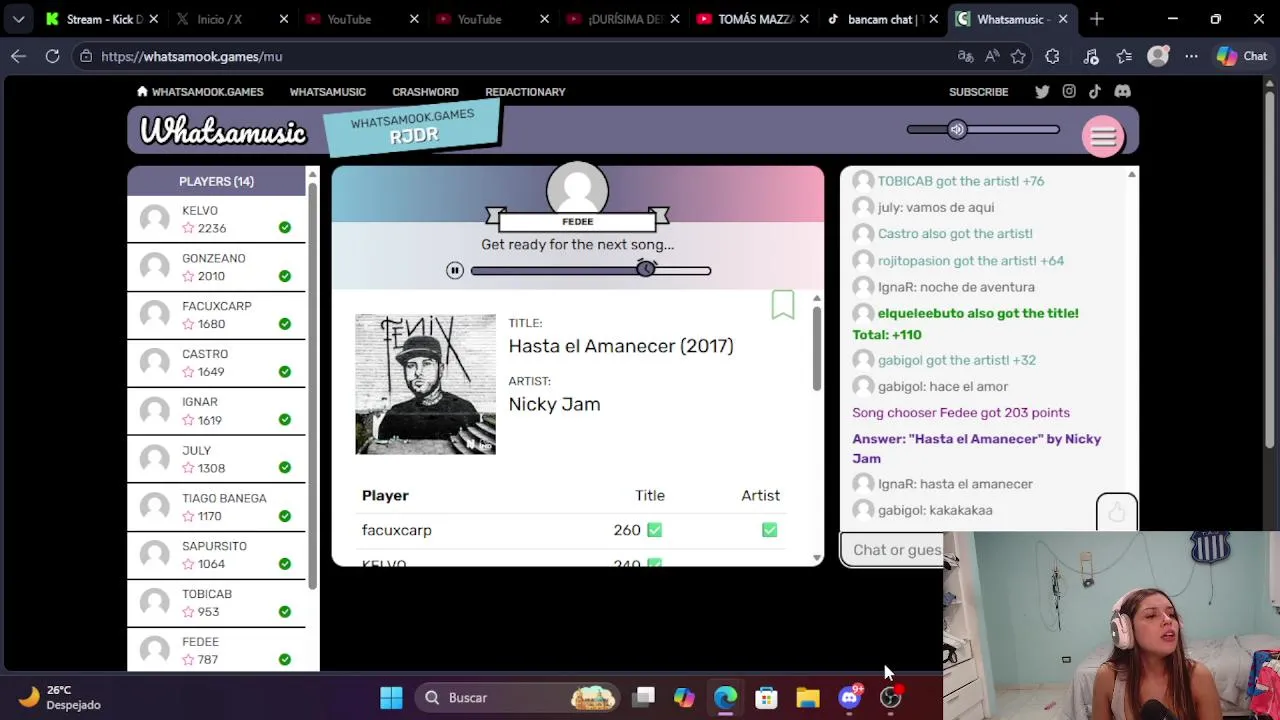Select player IGNAR in the players list
1280x720 pixels.
click(x=216, y=411)
